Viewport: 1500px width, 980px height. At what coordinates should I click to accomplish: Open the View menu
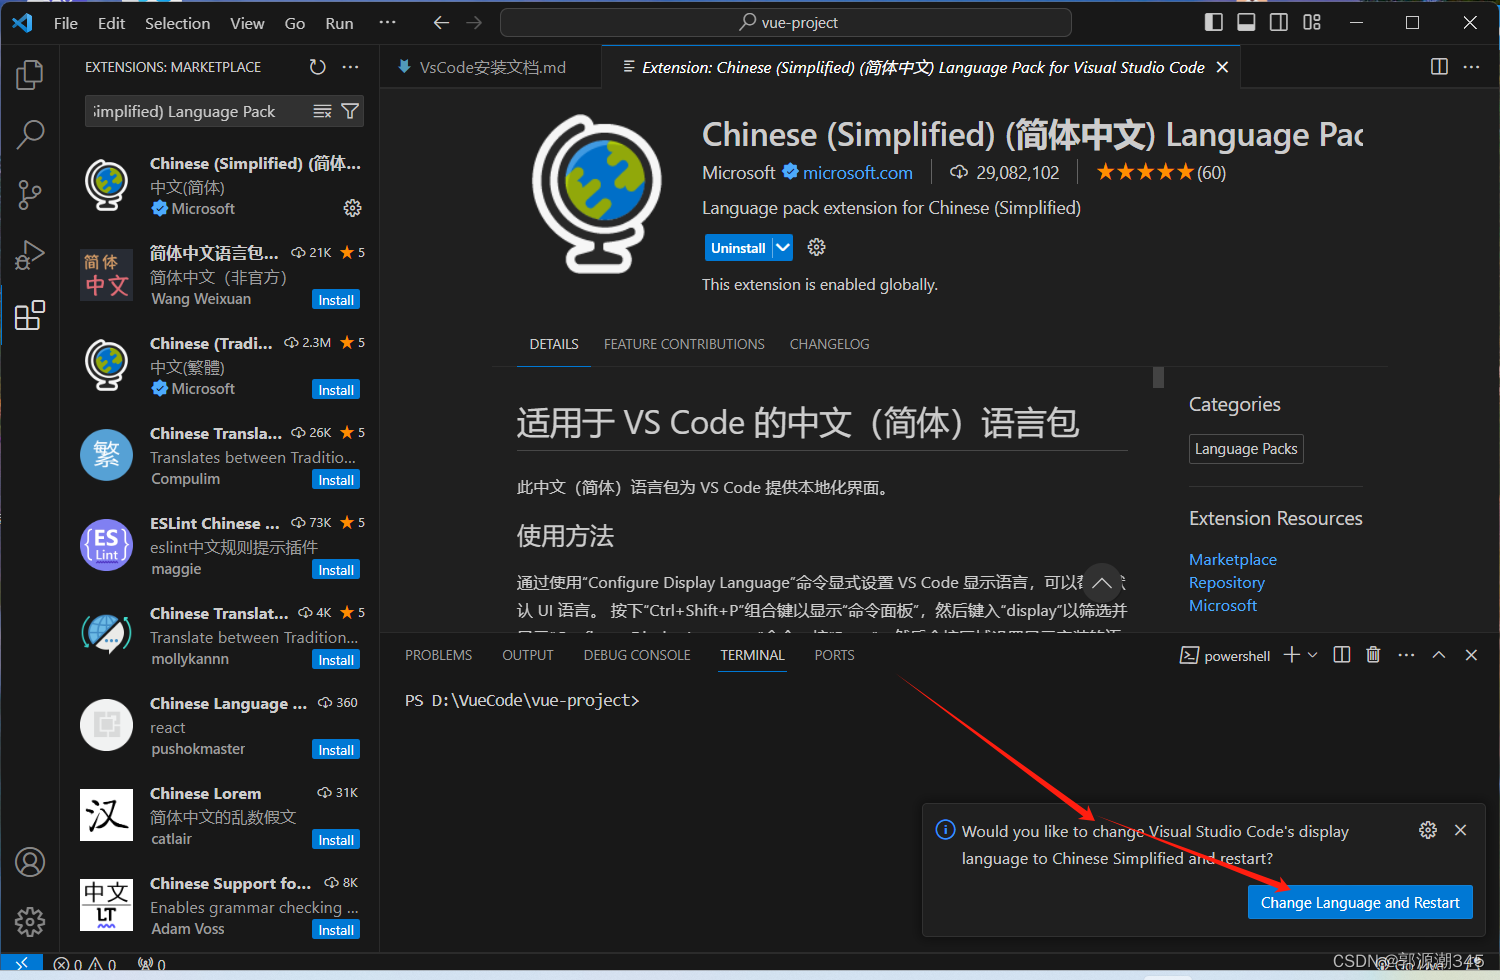pos(247,23)
